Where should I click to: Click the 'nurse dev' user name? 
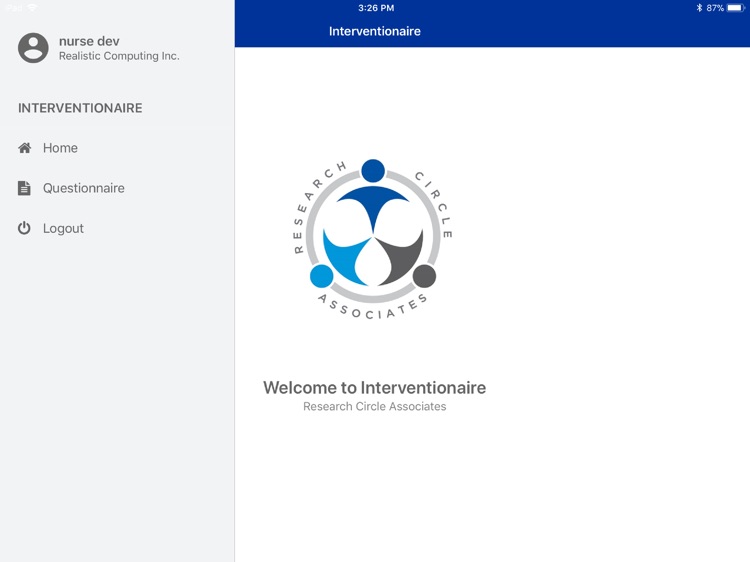click(x=89, y=41)
